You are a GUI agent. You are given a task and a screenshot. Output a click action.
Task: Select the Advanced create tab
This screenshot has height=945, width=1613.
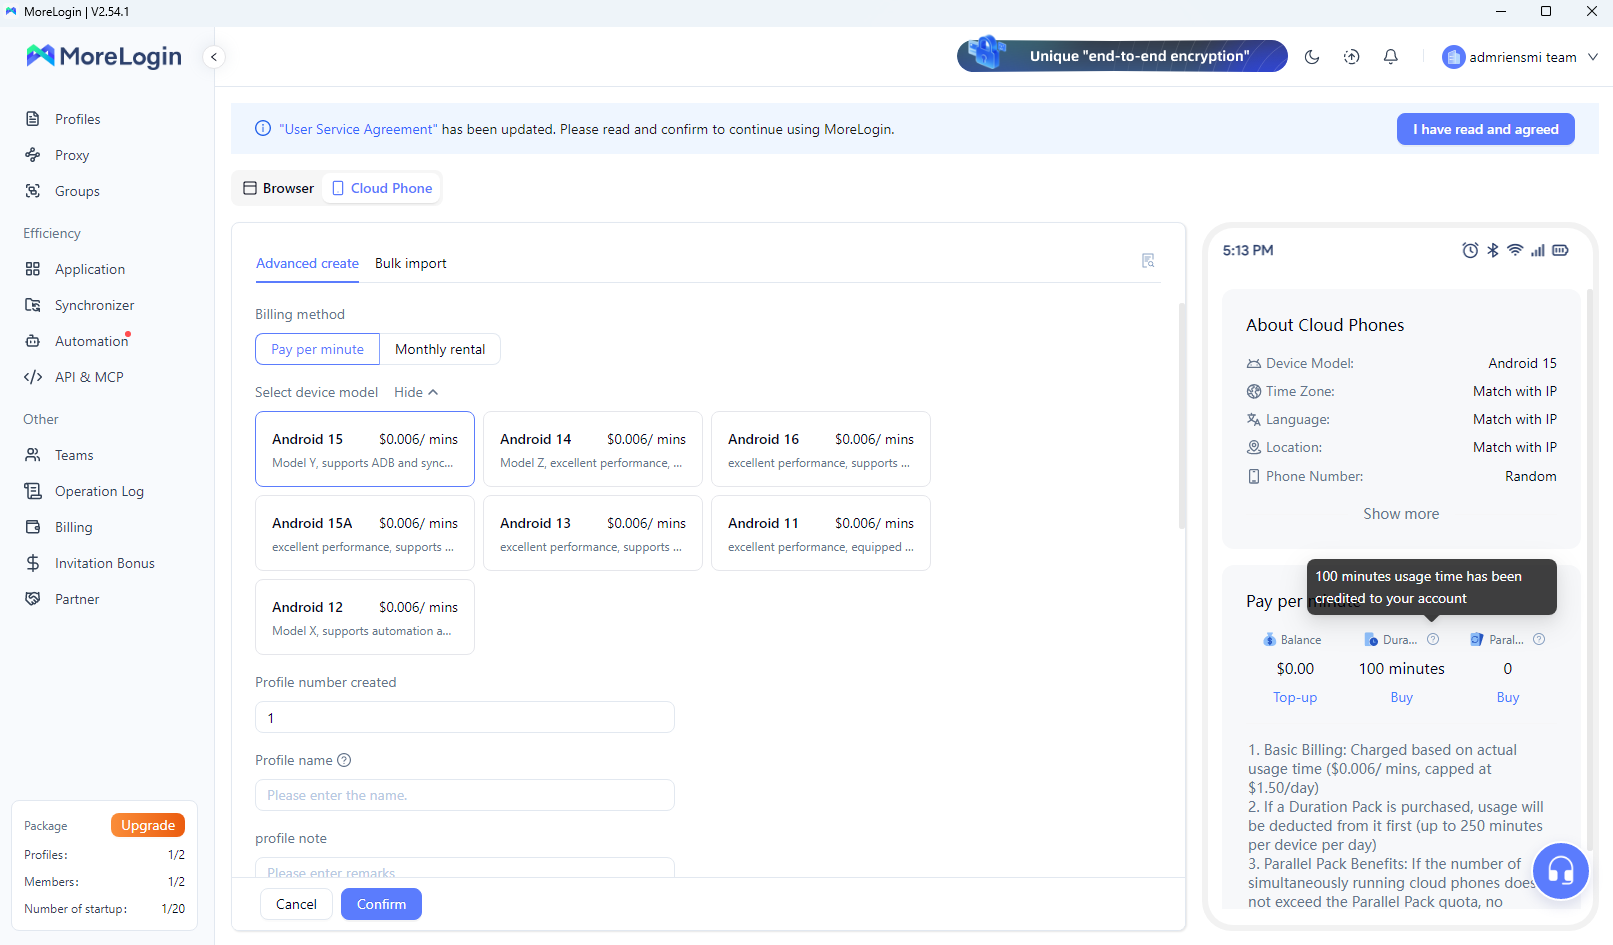coord(307,263)
